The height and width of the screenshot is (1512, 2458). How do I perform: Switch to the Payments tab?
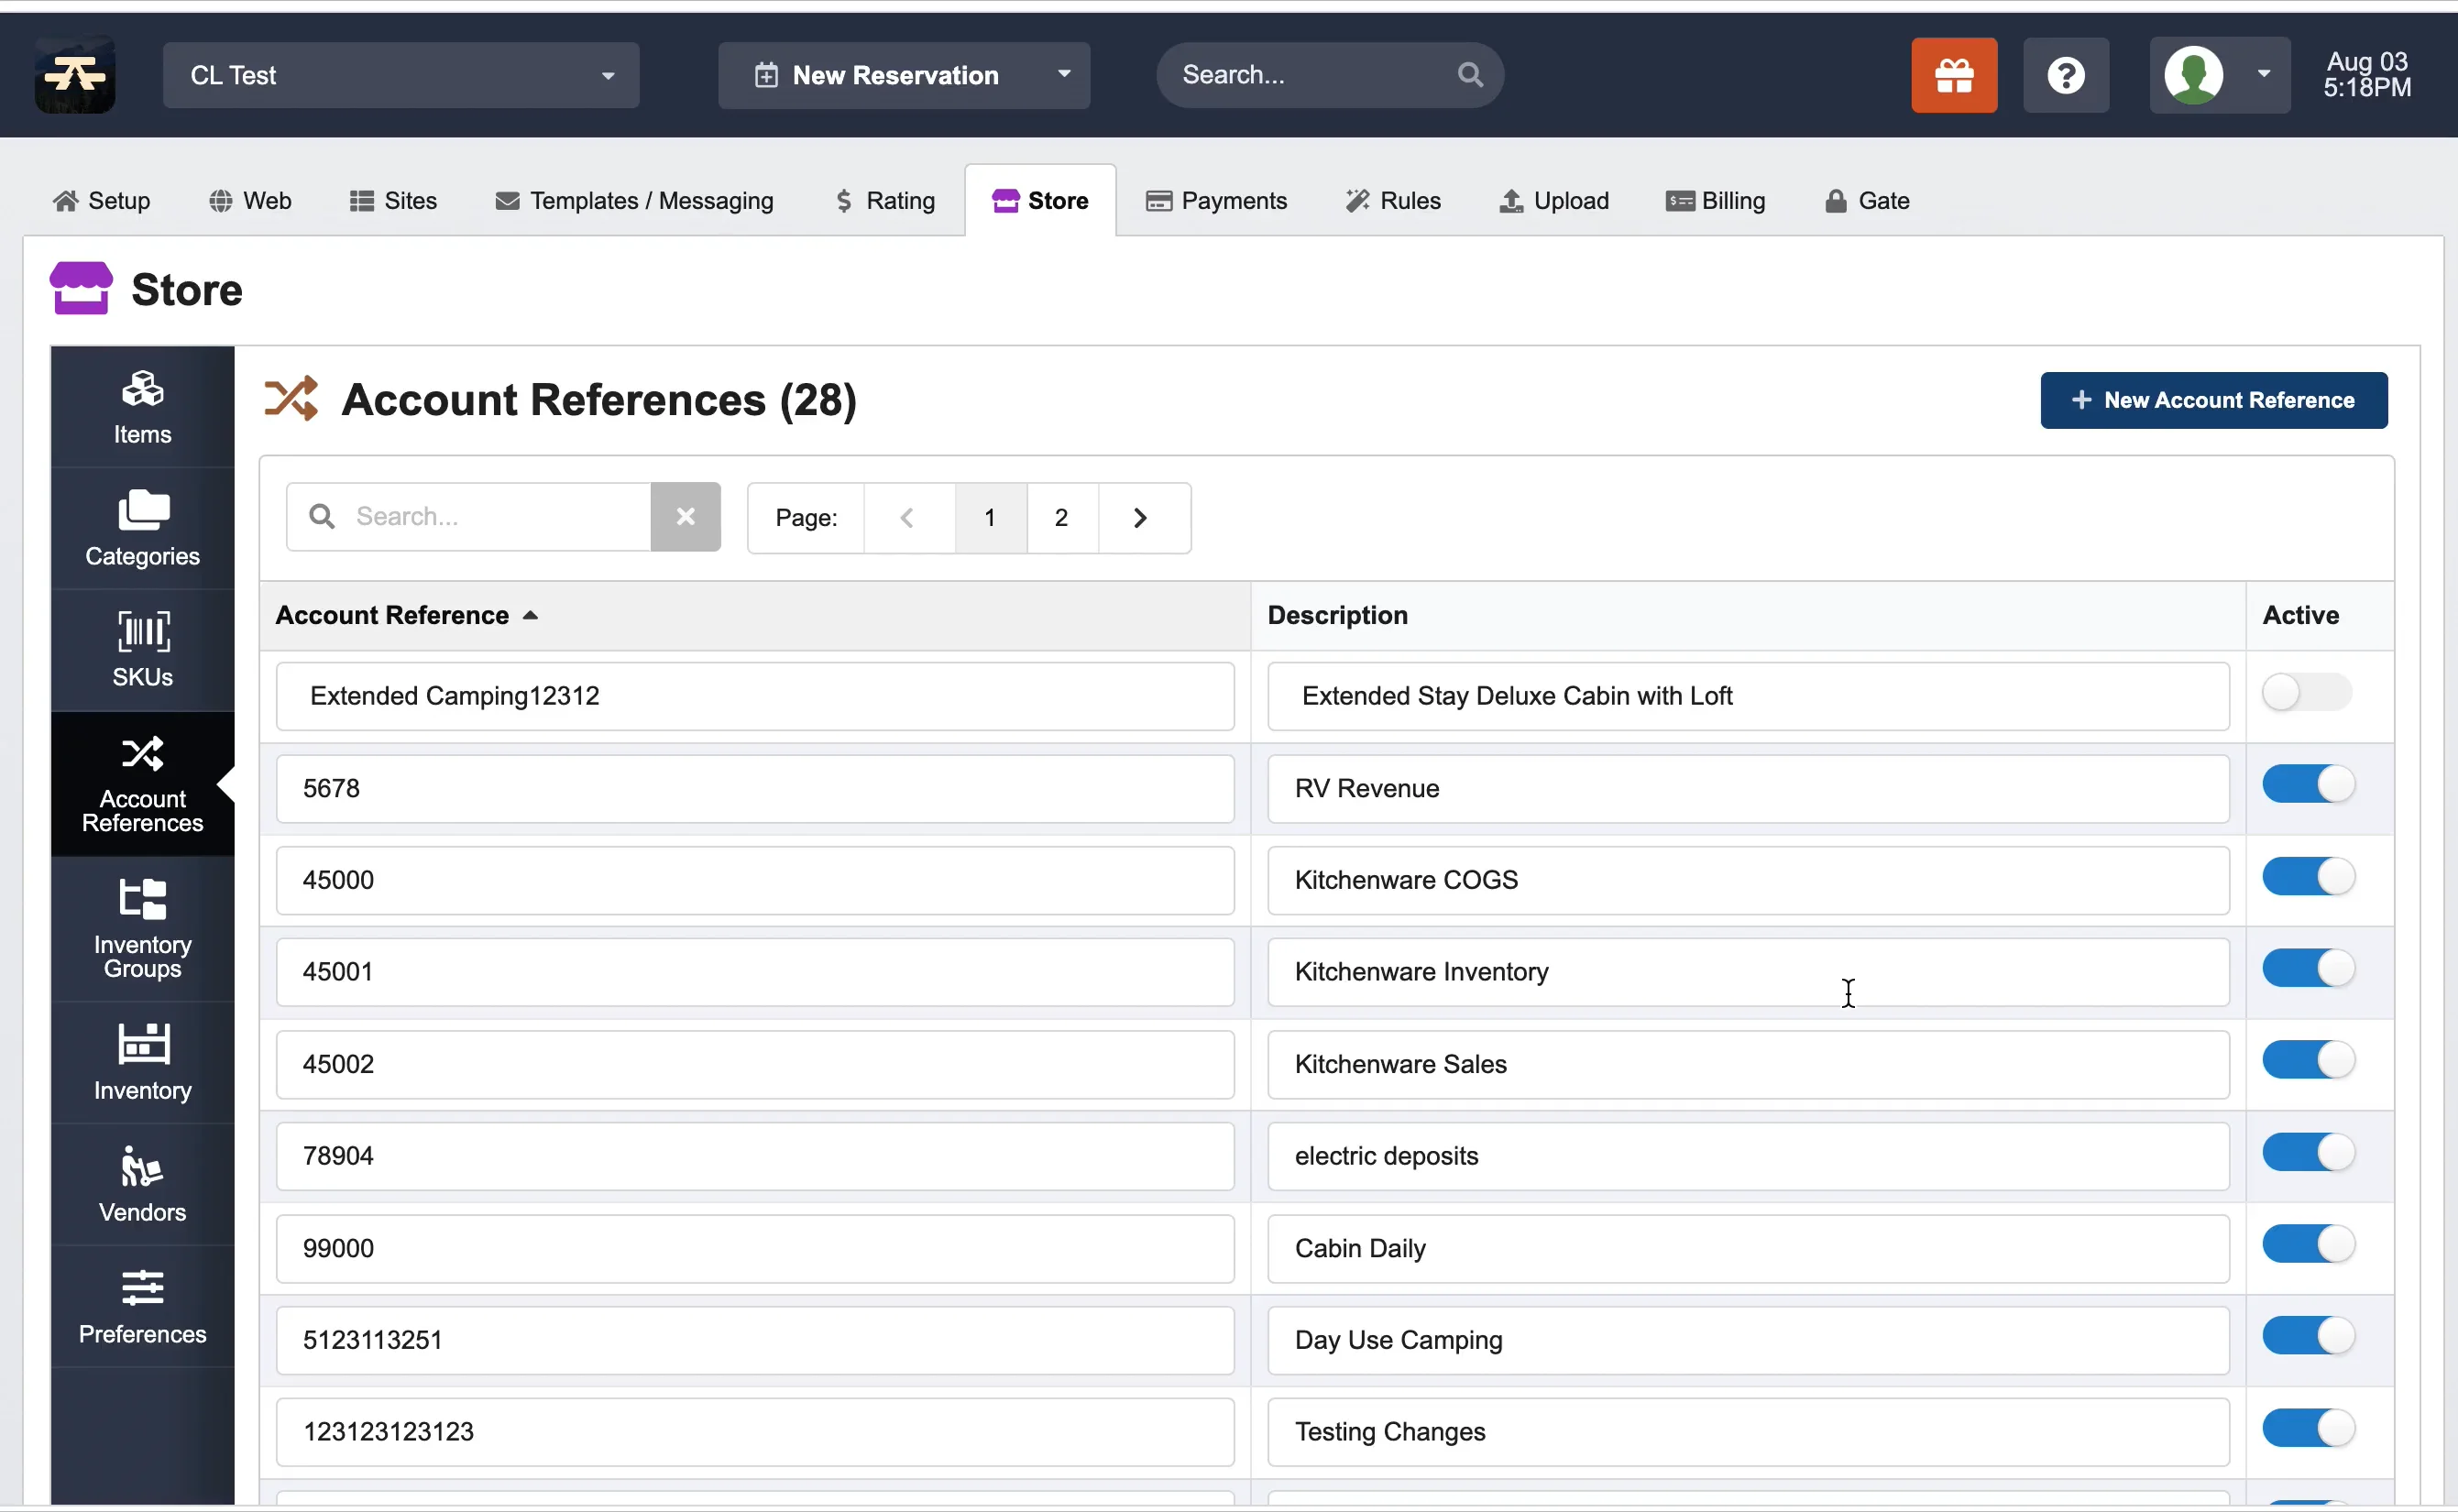tap(1216, 201)
